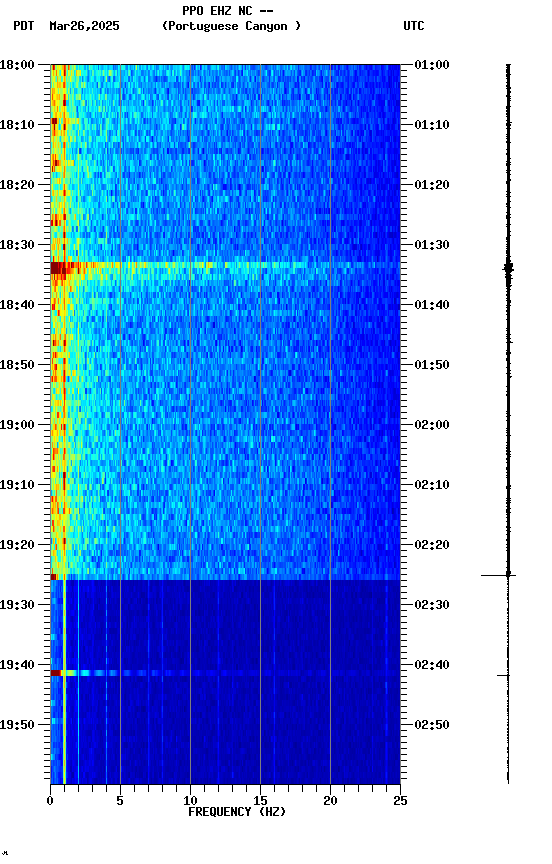Click the '01:20' UTC time label
Screen dimensions: 552x864
432,185
